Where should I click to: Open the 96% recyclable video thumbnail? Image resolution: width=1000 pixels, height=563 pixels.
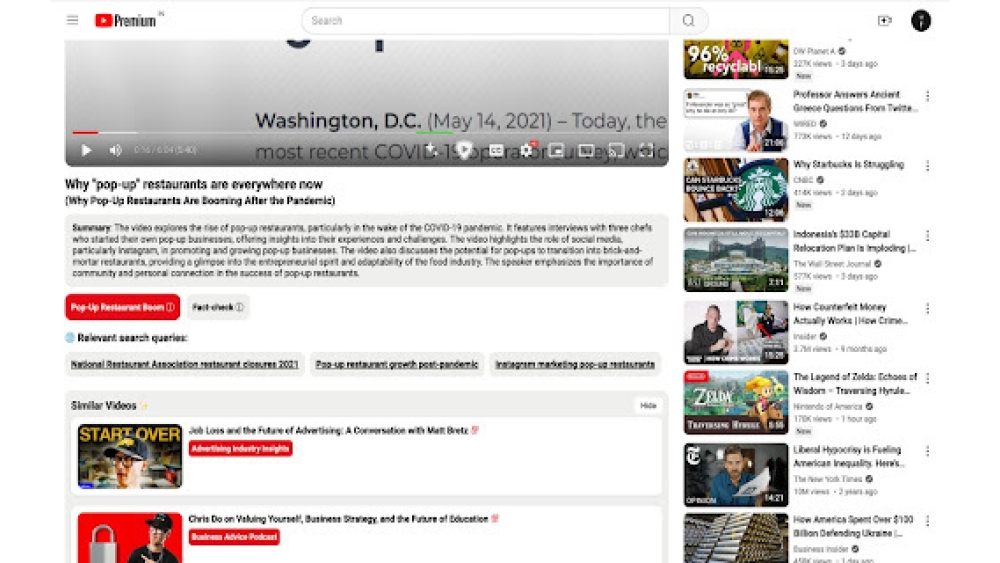[736, 59]
